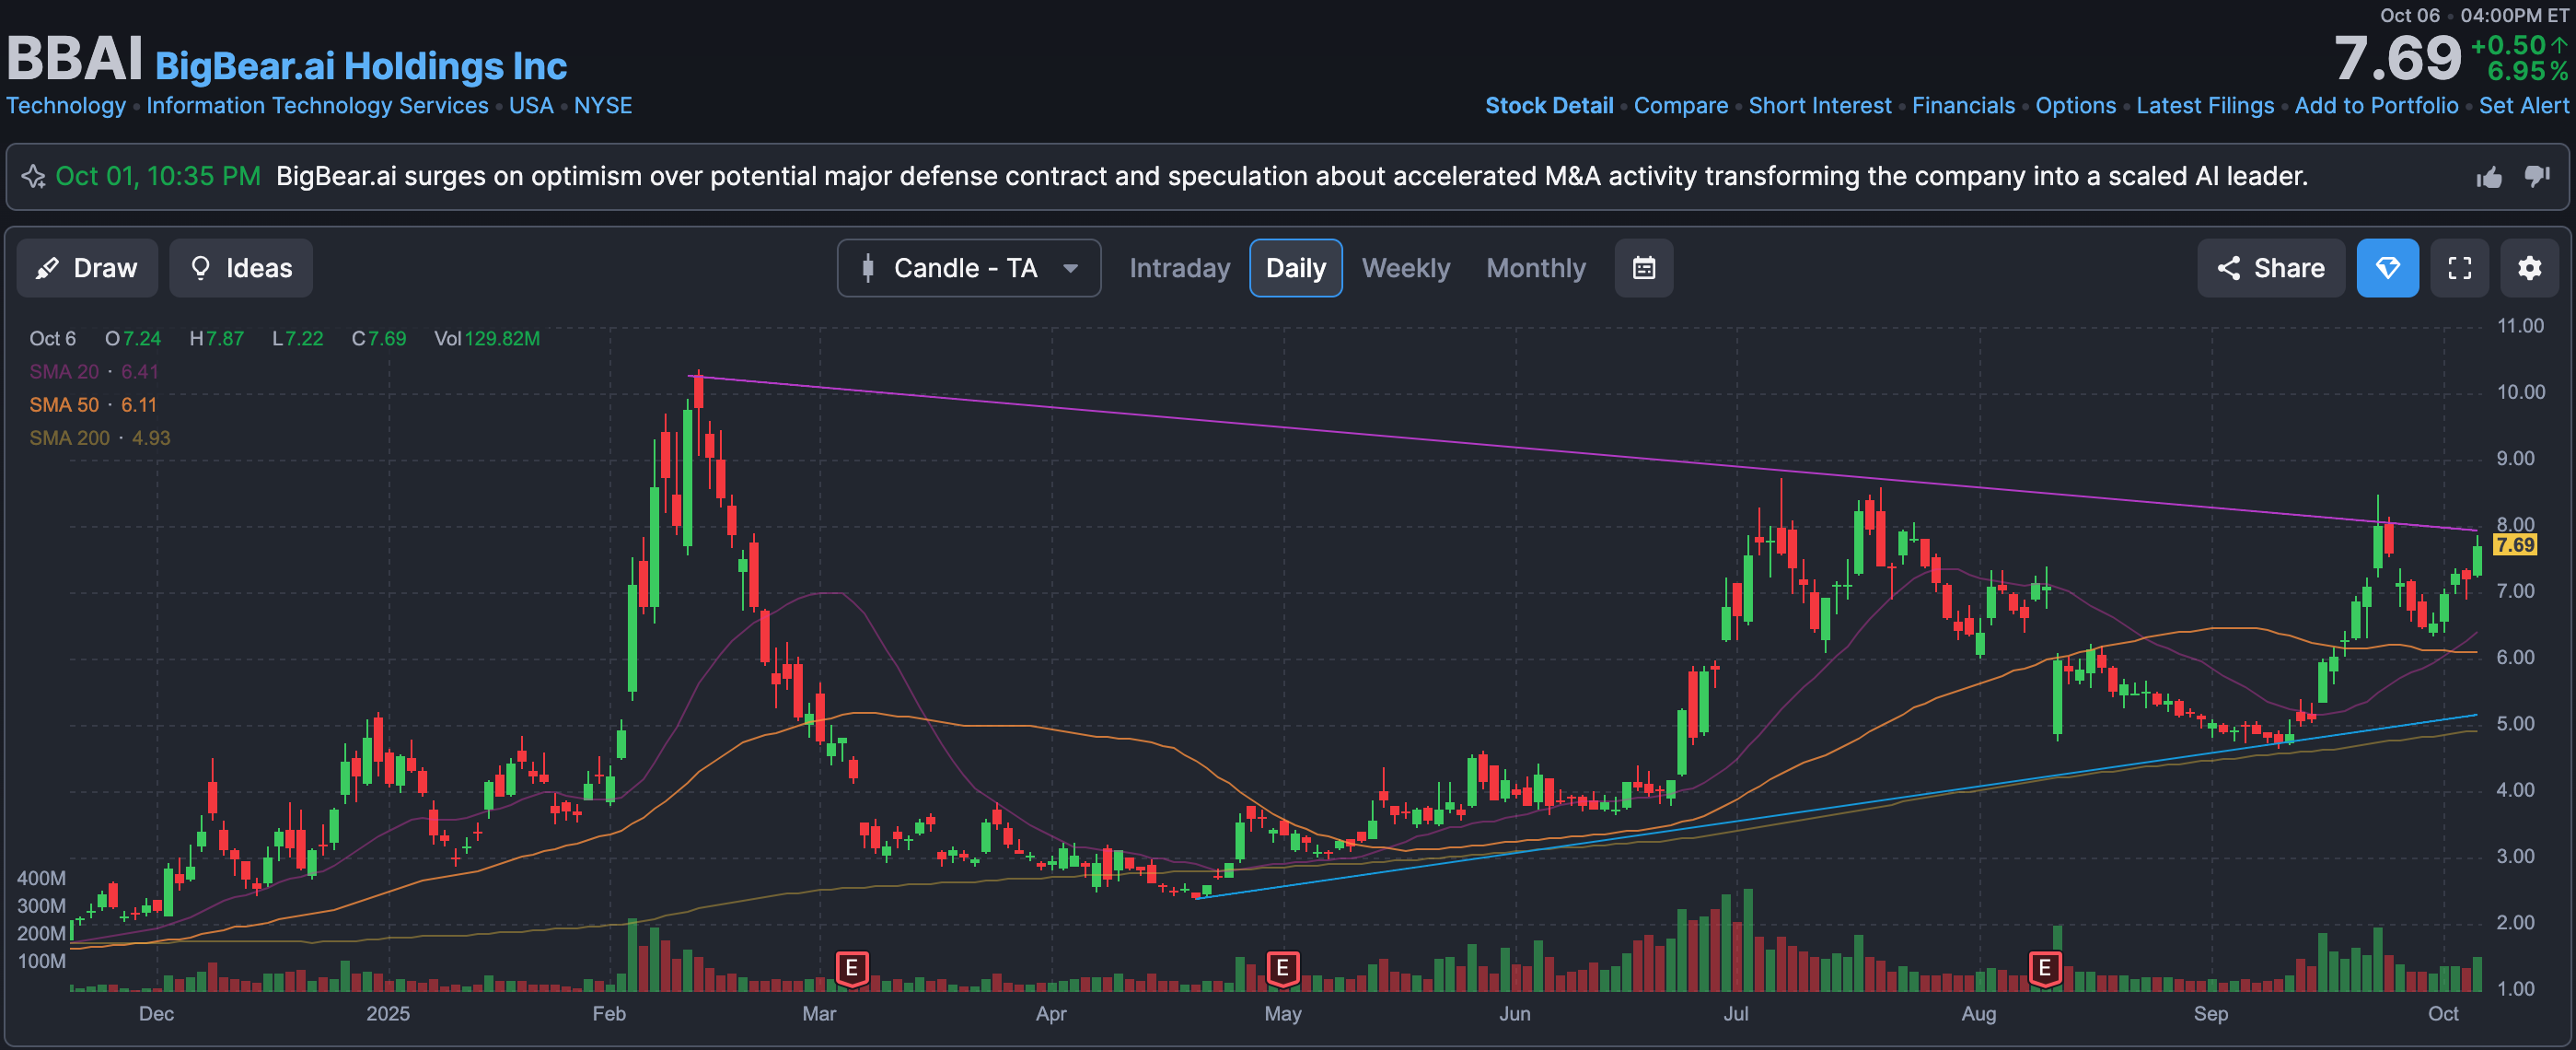
Task: Click the thumbs down icon on news
Action: pos(2537,177)
